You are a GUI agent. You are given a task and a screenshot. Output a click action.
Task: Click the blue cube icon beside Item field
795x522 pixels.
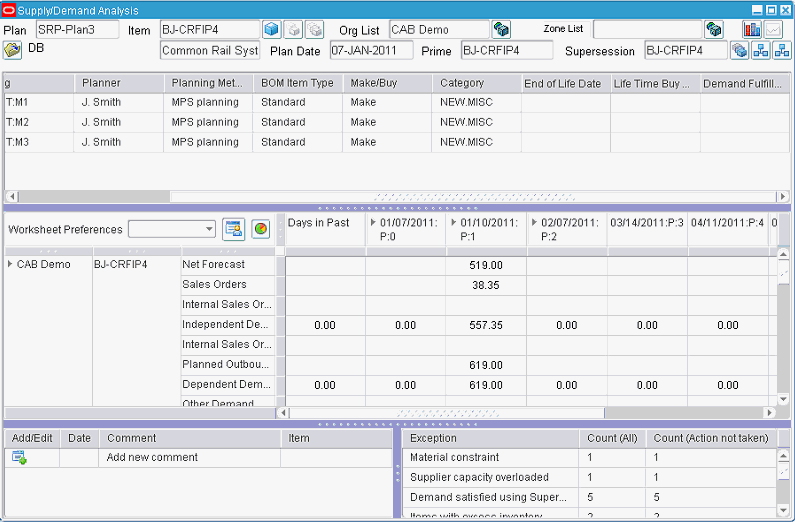[x=272, y=29]
